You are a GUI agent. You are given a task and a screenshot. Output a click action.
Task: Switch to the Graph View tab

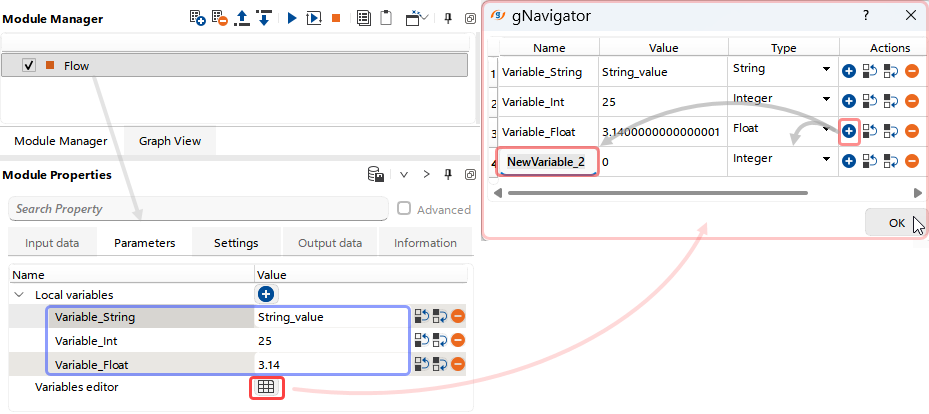pyautogui.click(x=170, y=141)
